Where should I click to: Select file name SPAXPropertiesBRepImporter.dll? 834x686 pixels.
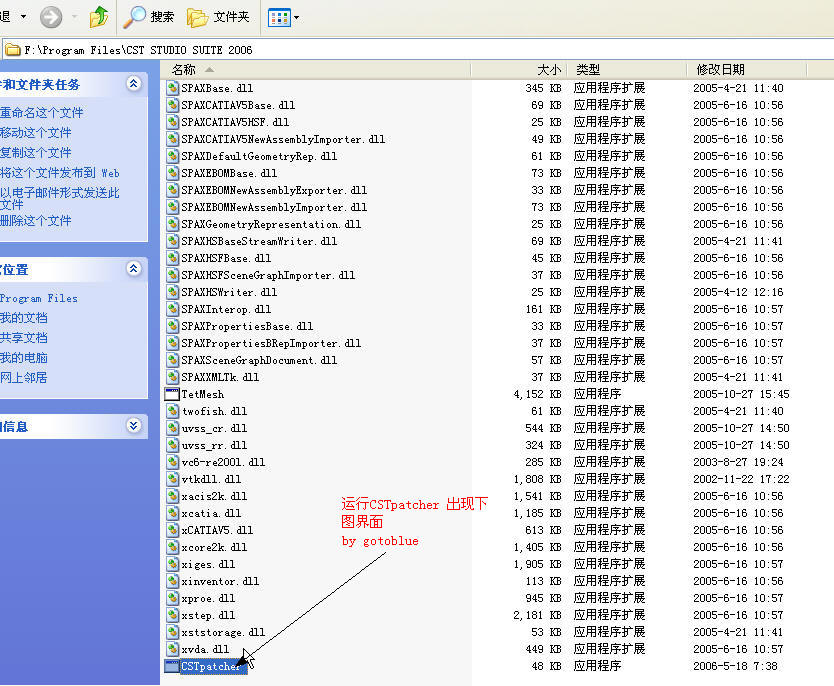coord(271,343)
